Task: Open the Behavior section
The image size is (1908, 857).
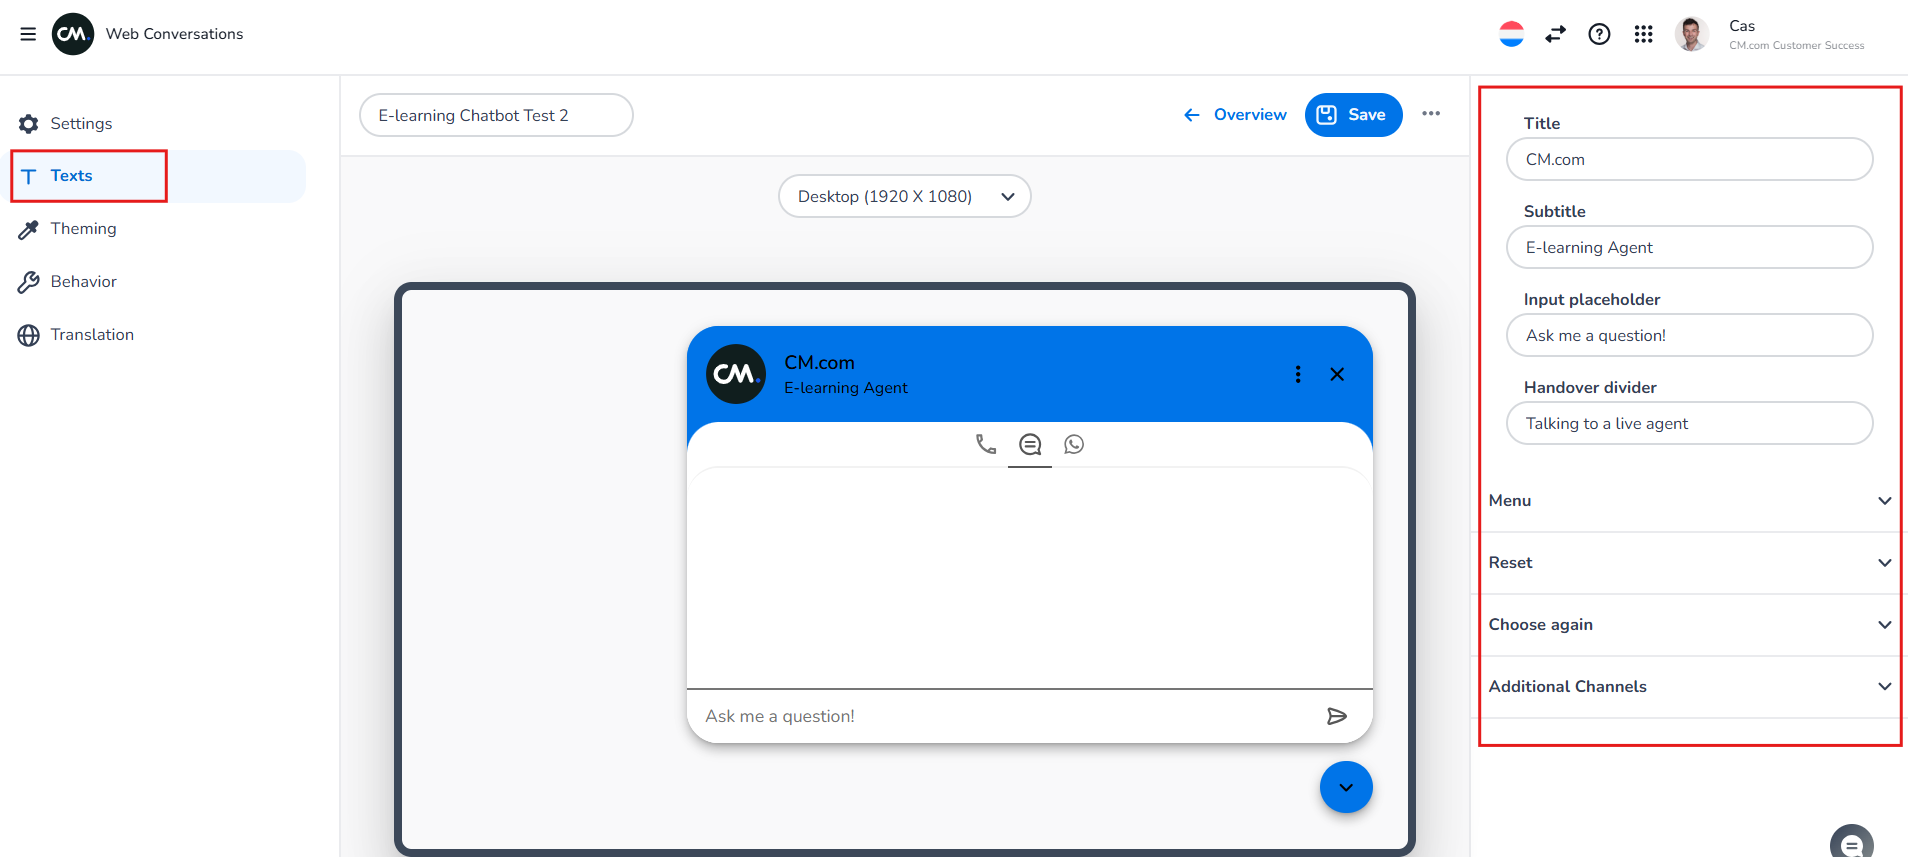Action: tap(83, 282)
